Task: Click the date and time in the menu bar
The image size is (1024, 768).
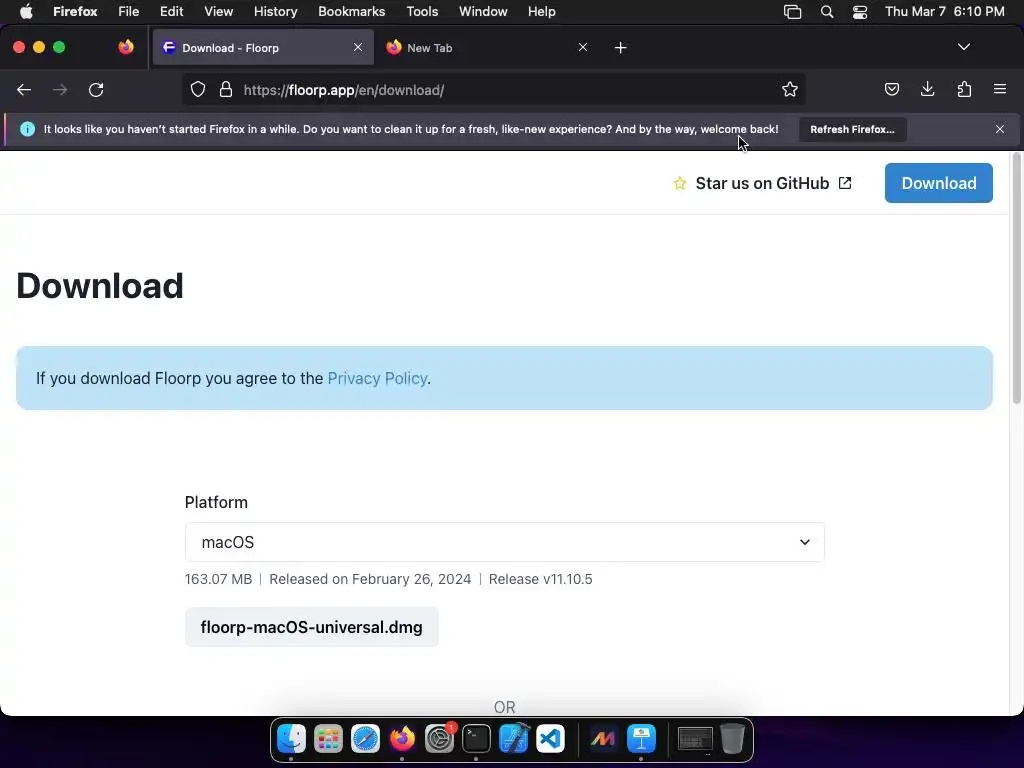Action: tap(944, 11)
